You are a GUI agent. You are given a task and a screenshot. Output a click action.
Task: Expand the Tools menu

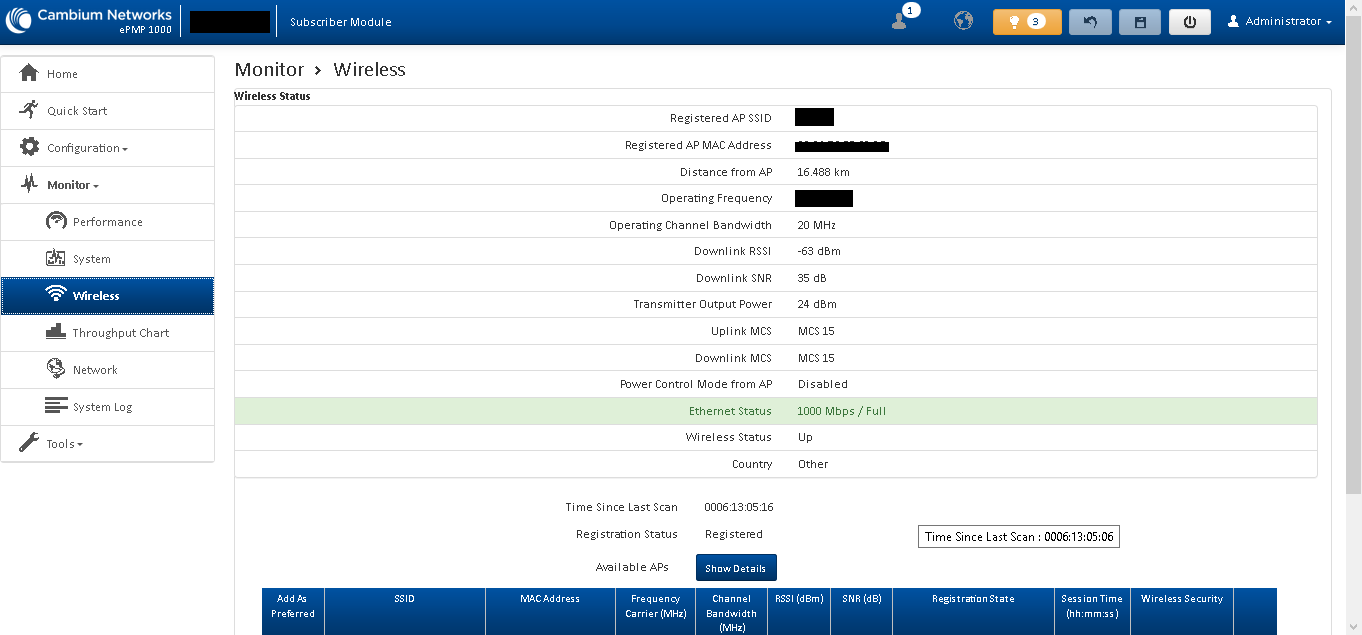[64, 444]
